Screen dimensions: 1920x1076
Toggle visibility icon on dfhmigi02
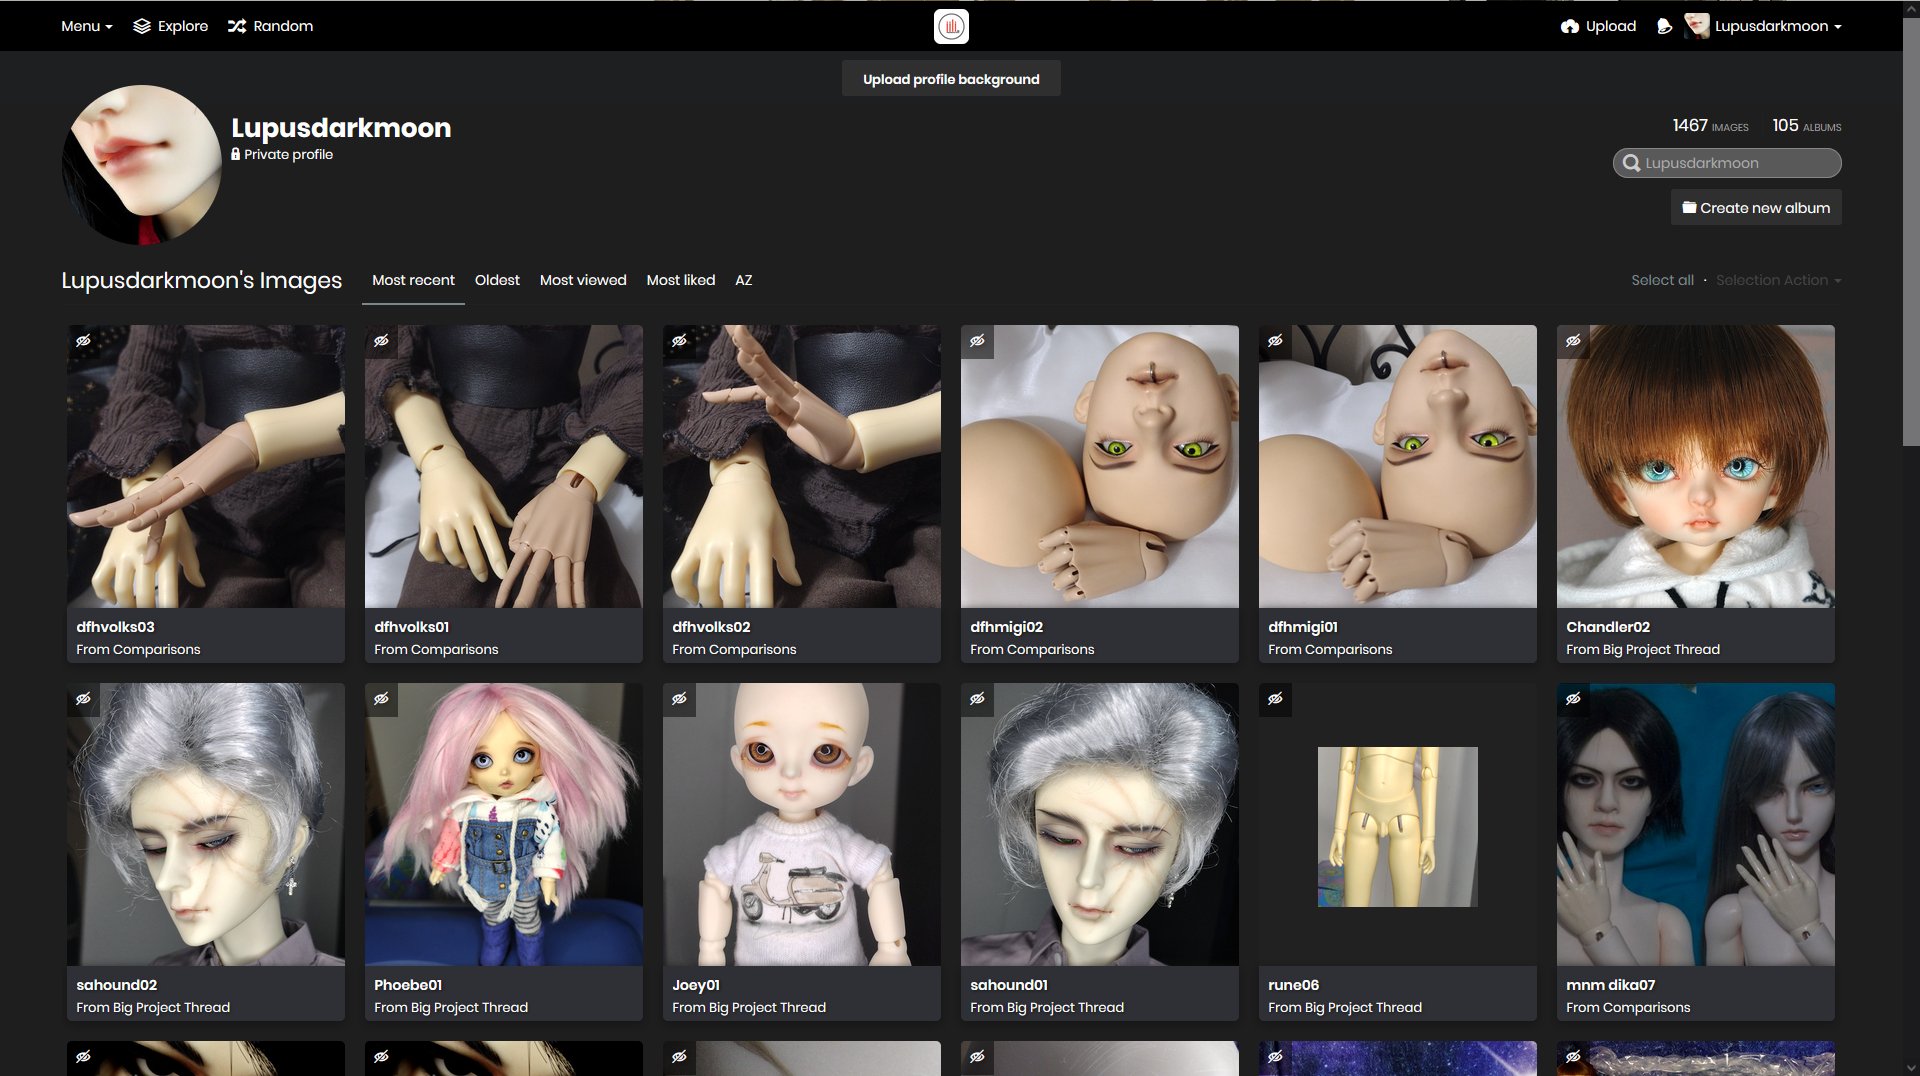point(978,341)
